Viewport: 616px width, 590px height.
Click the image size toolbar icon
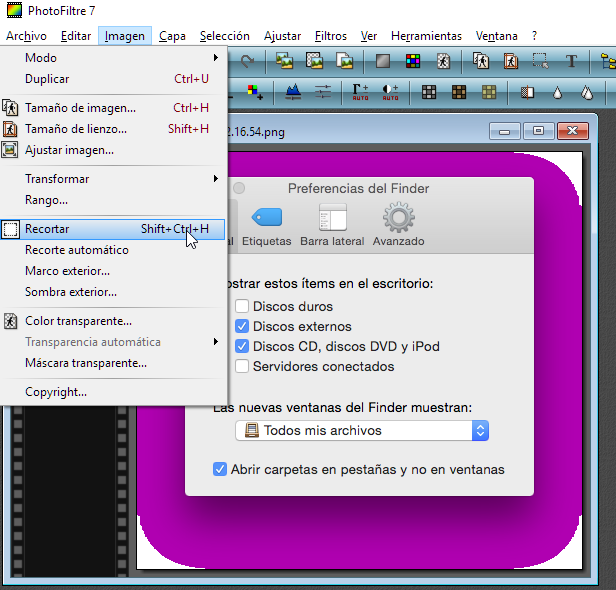(x=481, y=61)
